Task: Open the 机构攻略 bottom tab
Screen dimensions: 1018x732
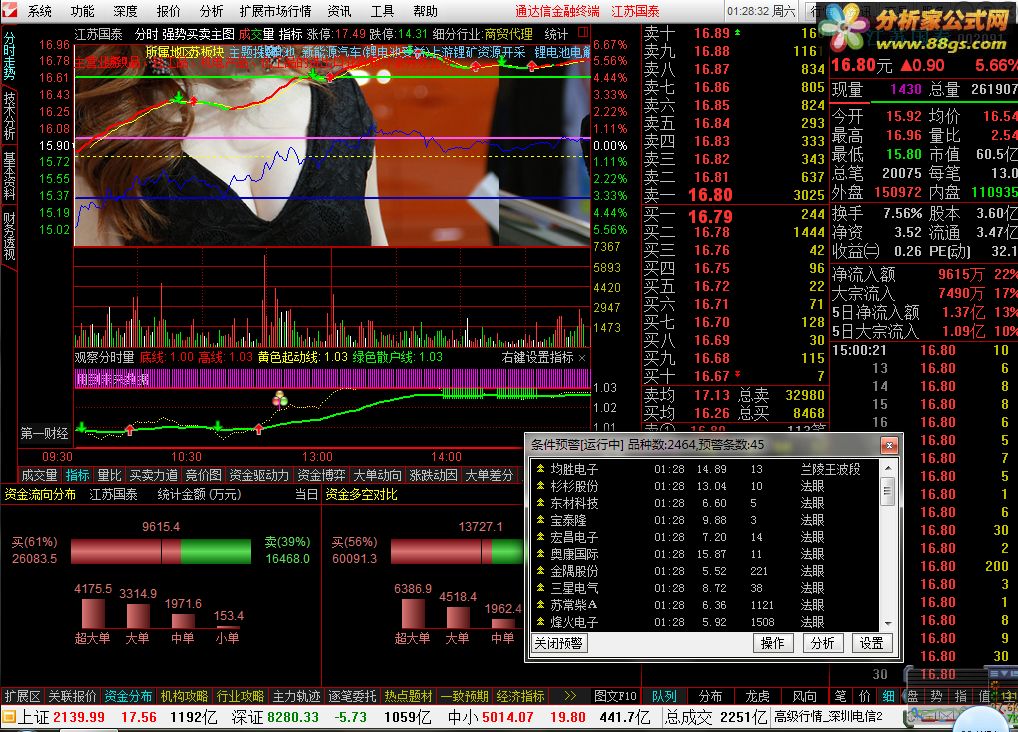Action: pos(184,696)
